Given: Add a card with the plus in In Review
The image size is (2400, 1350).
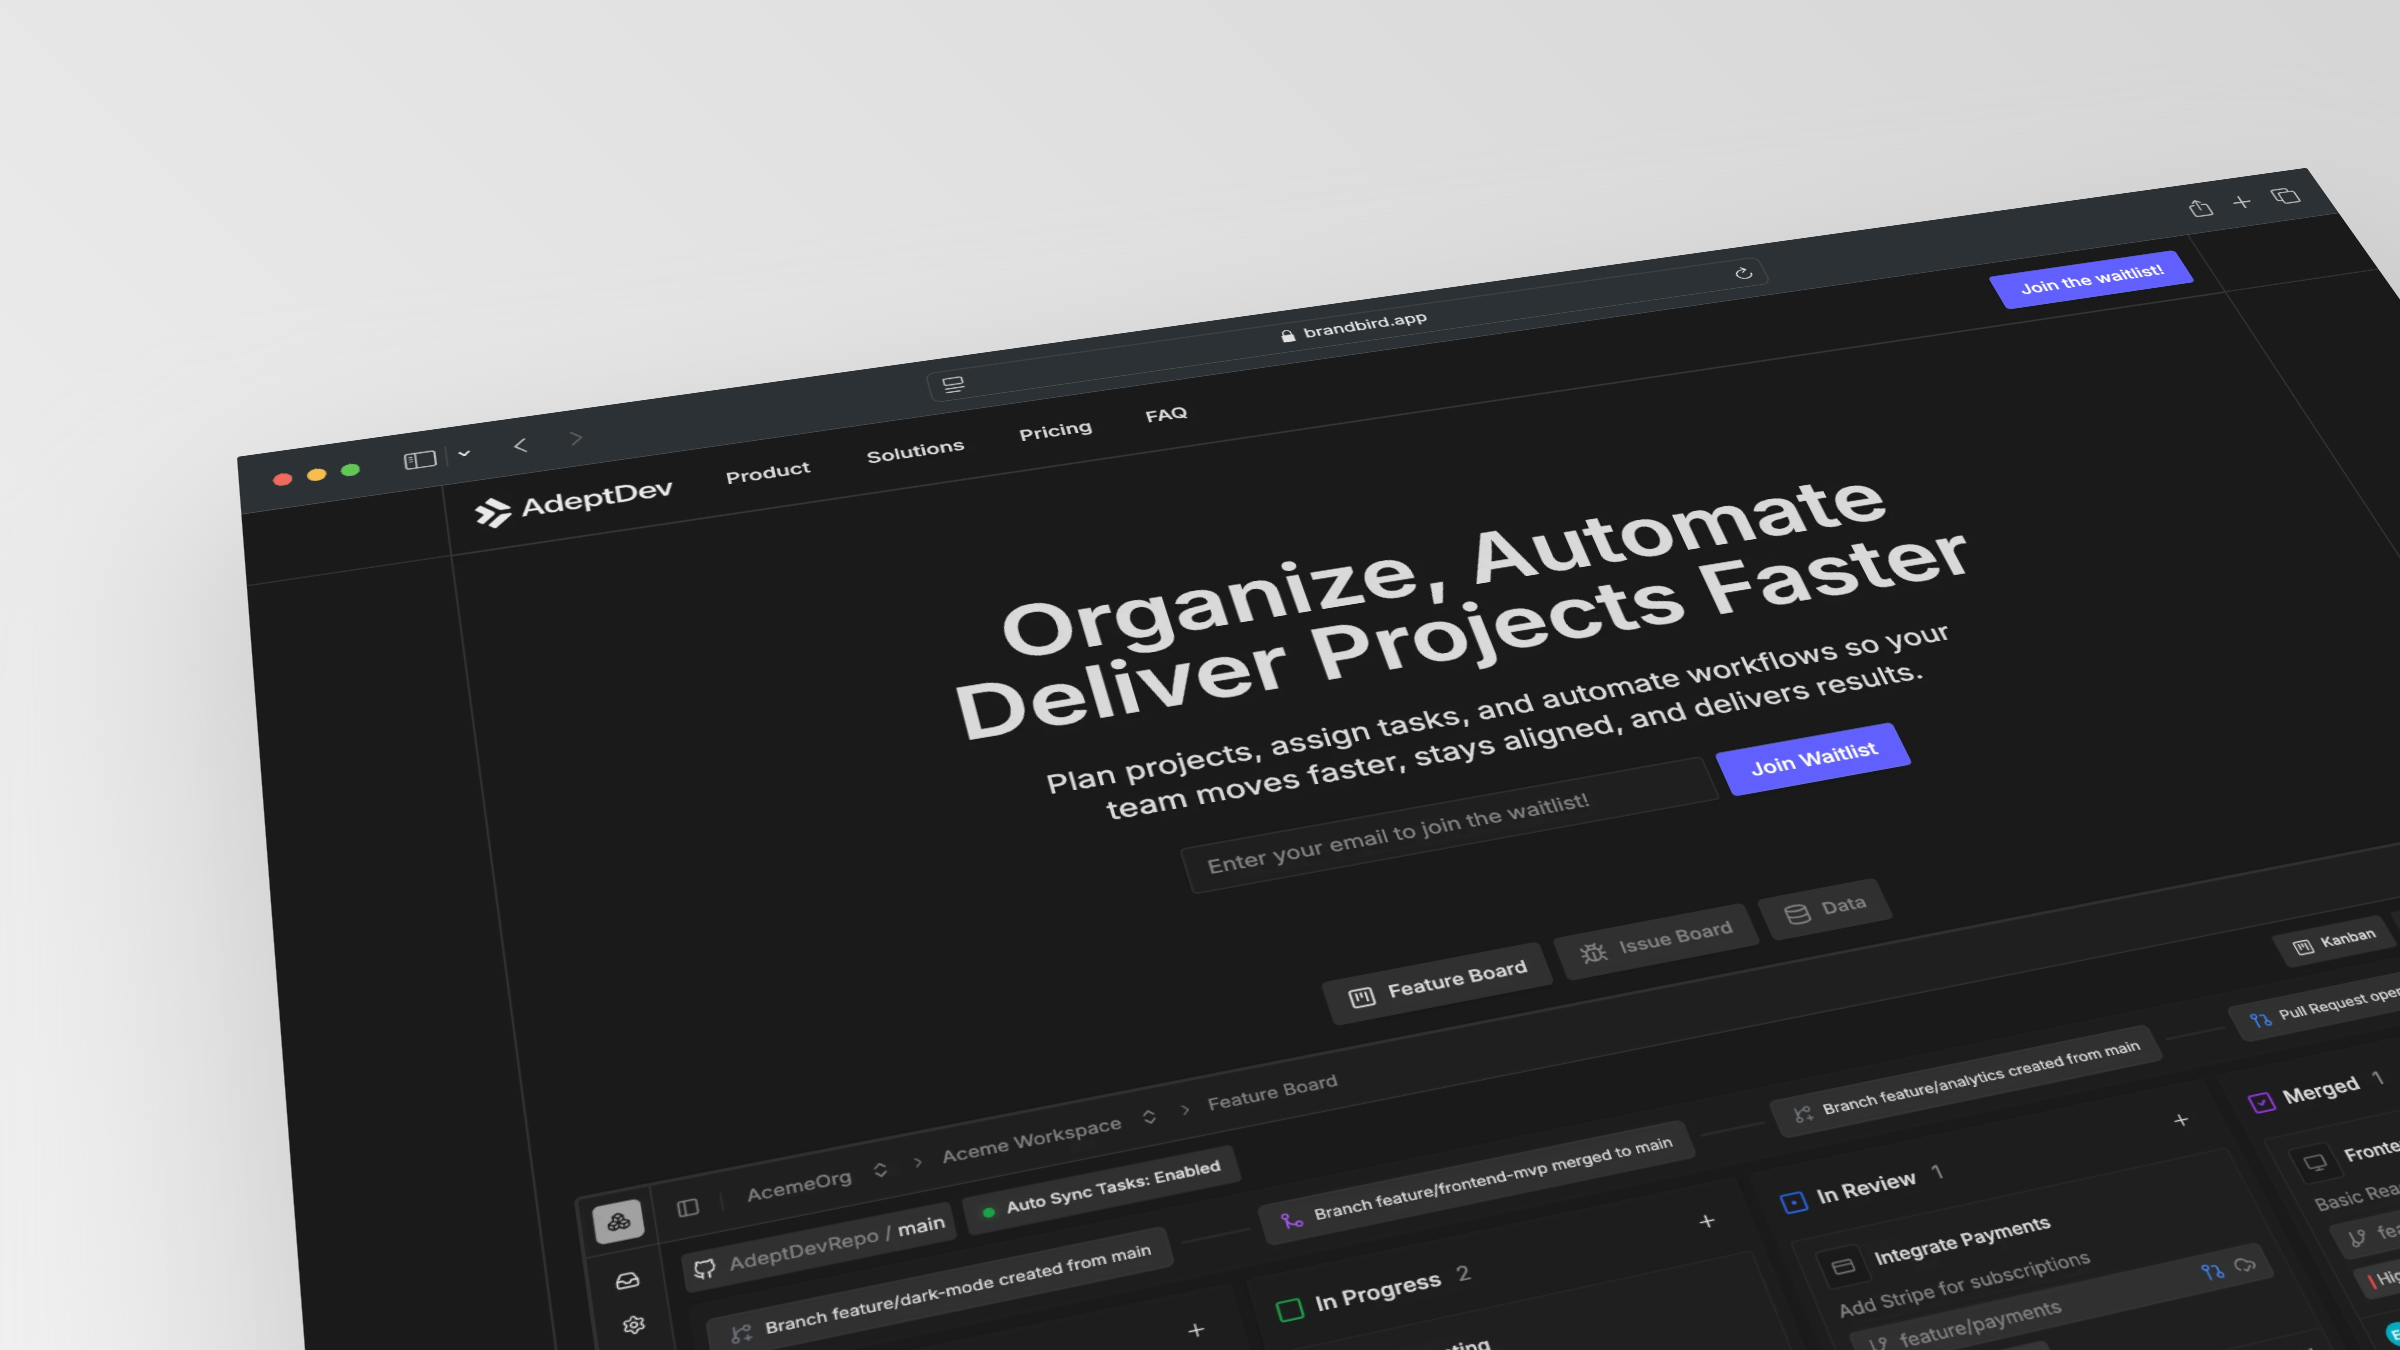Looking at the screenshot, I should [x=2180, y=1120].
